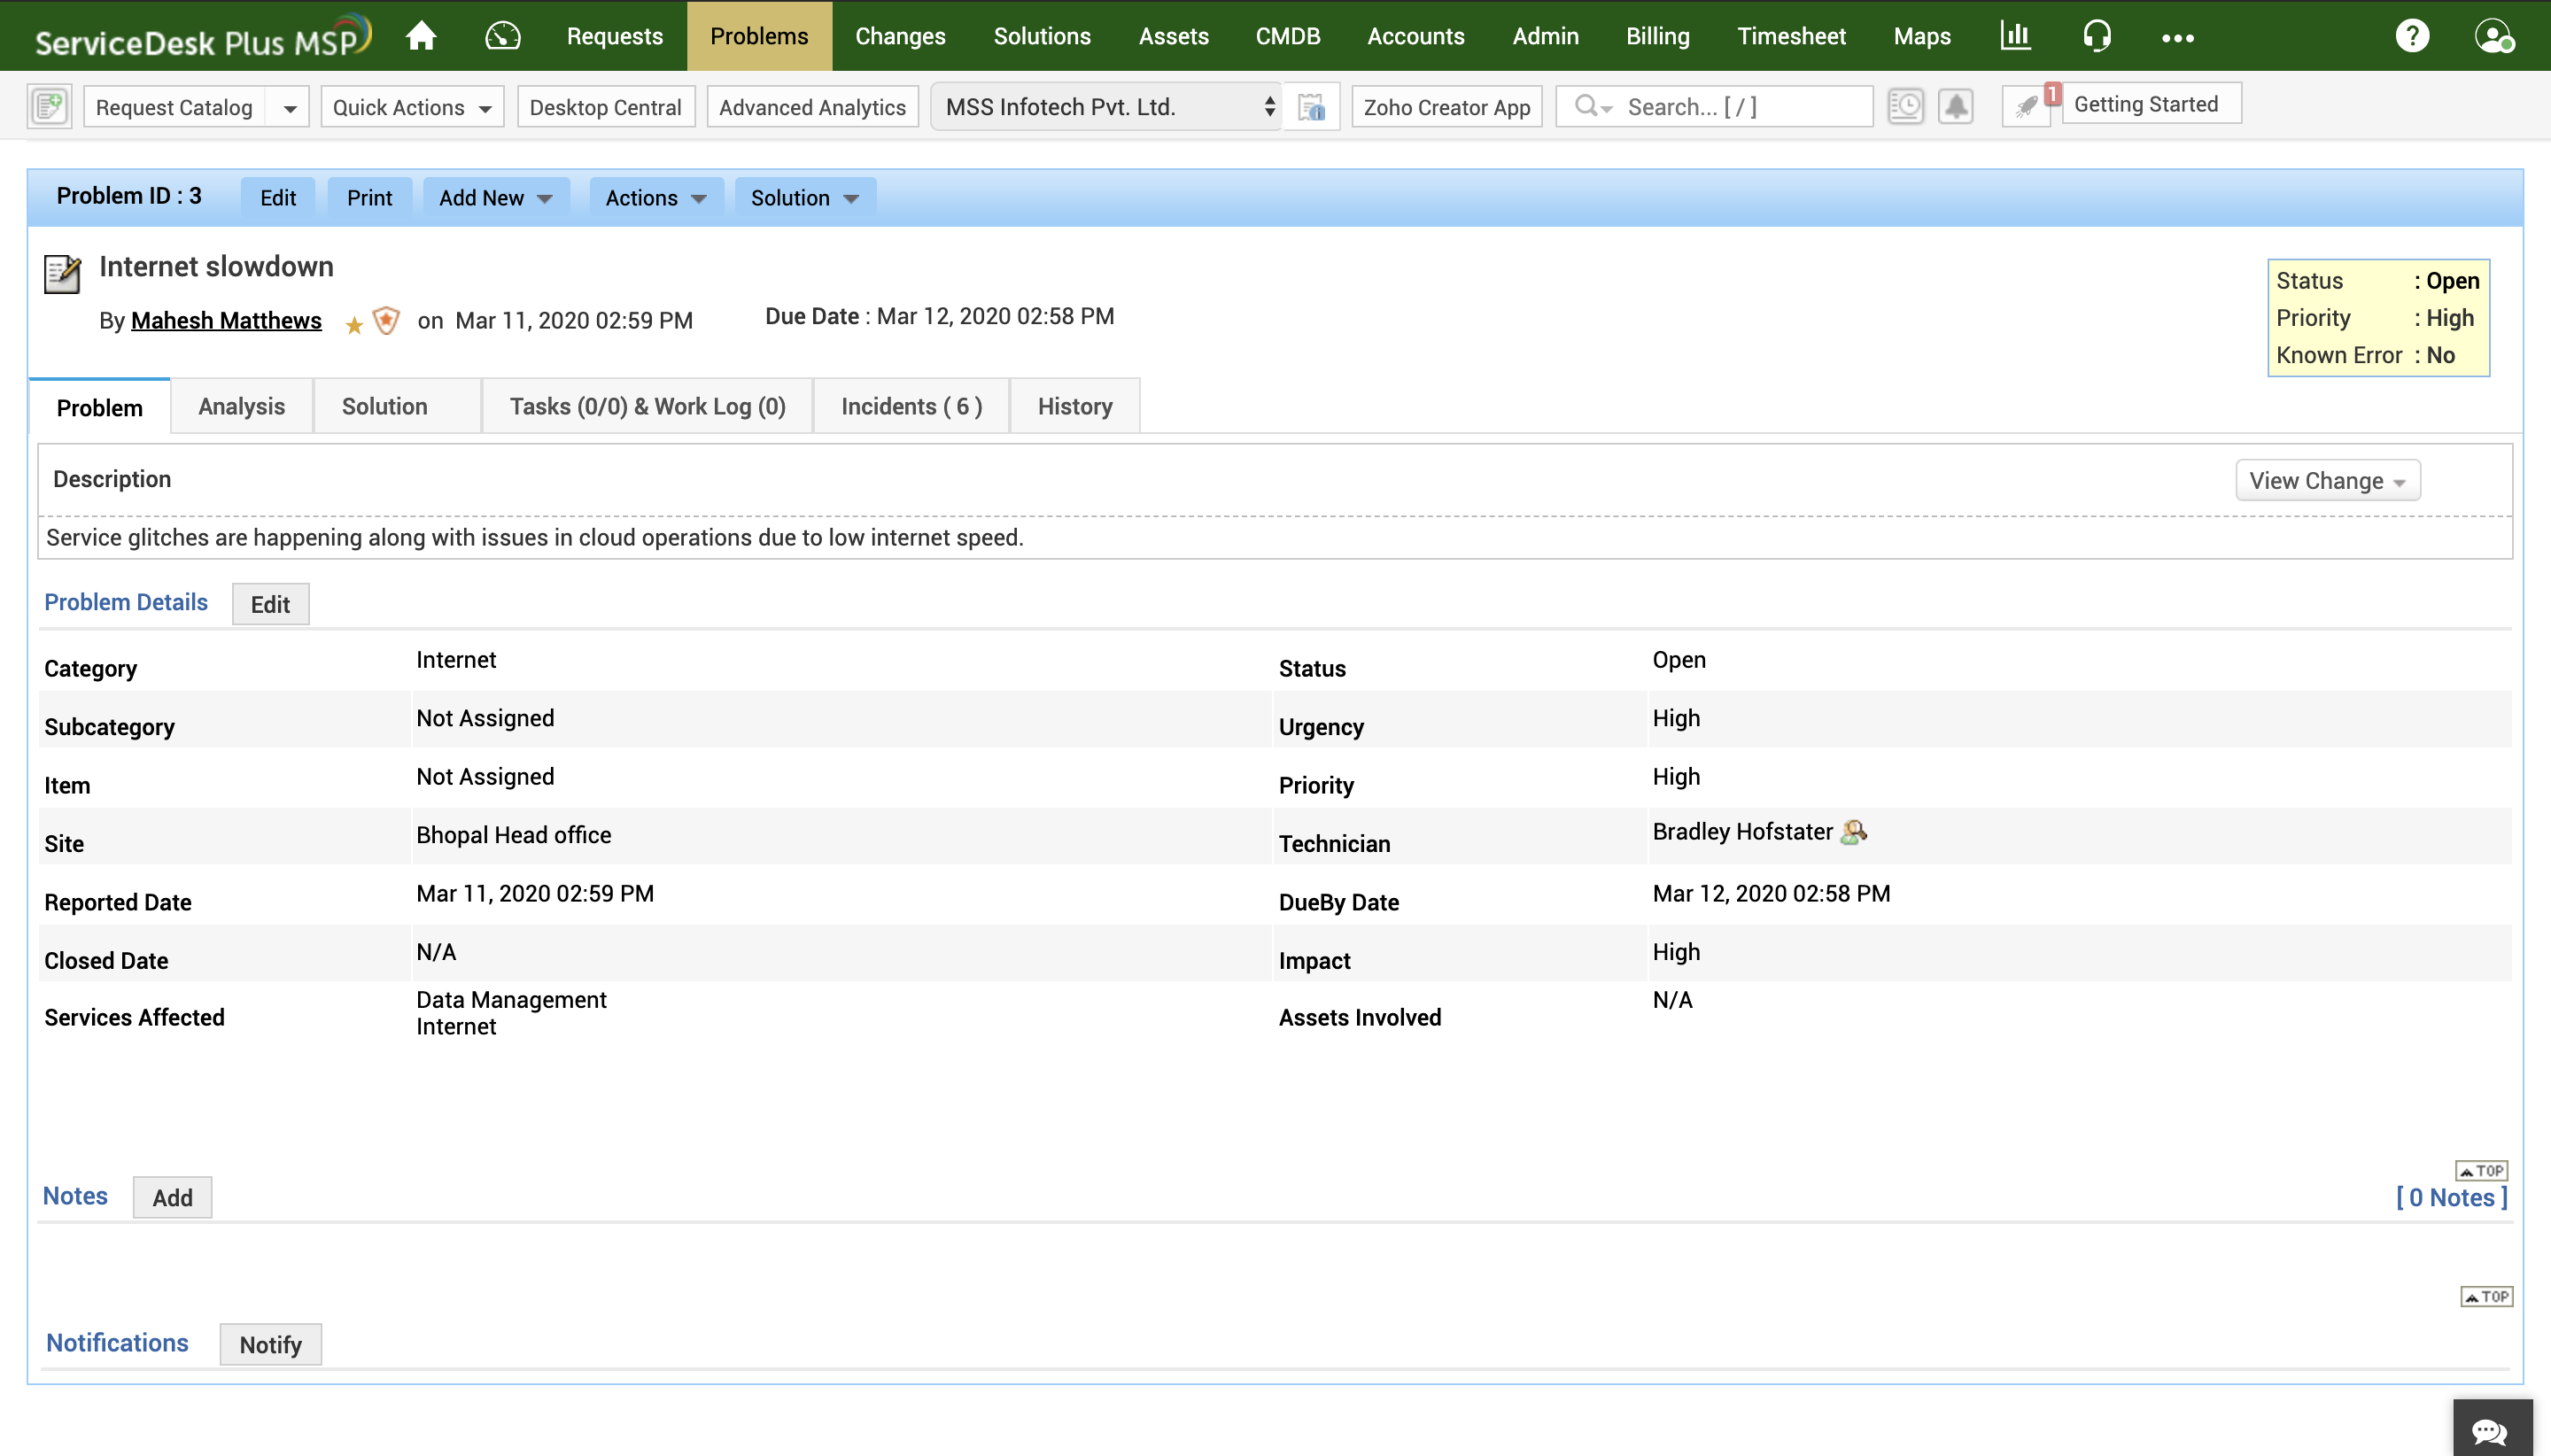
Task: Click the Notify button
Action: [270, 1344]
